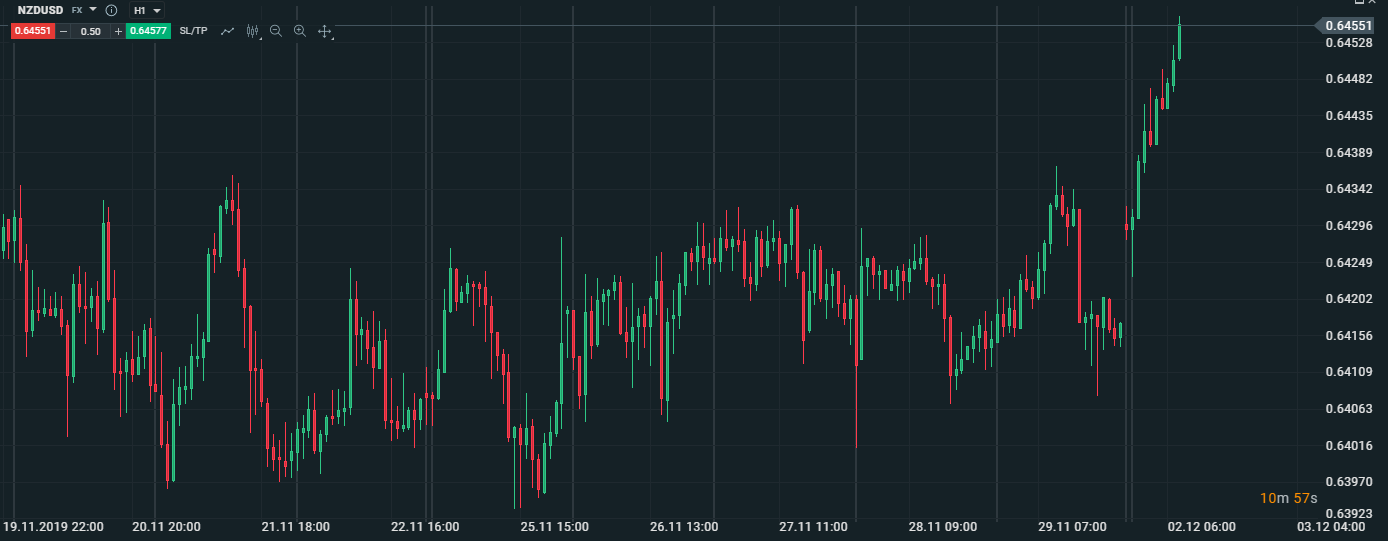
Task: Open the NZDUSD symbol dropdown arrow
Action: coord(93,10)
